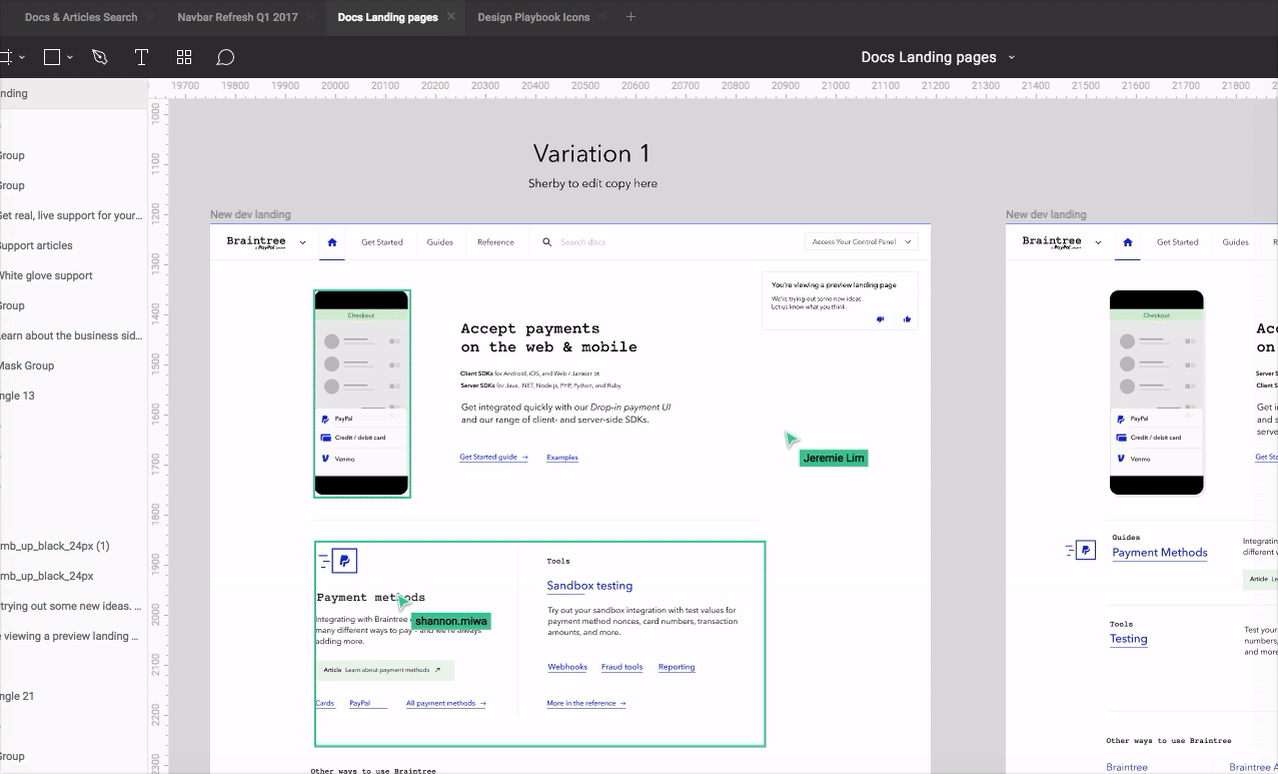1278x774 pixels.
Task: Open comment mode via the speech bubble icon
Action: [x=225, y=57]
